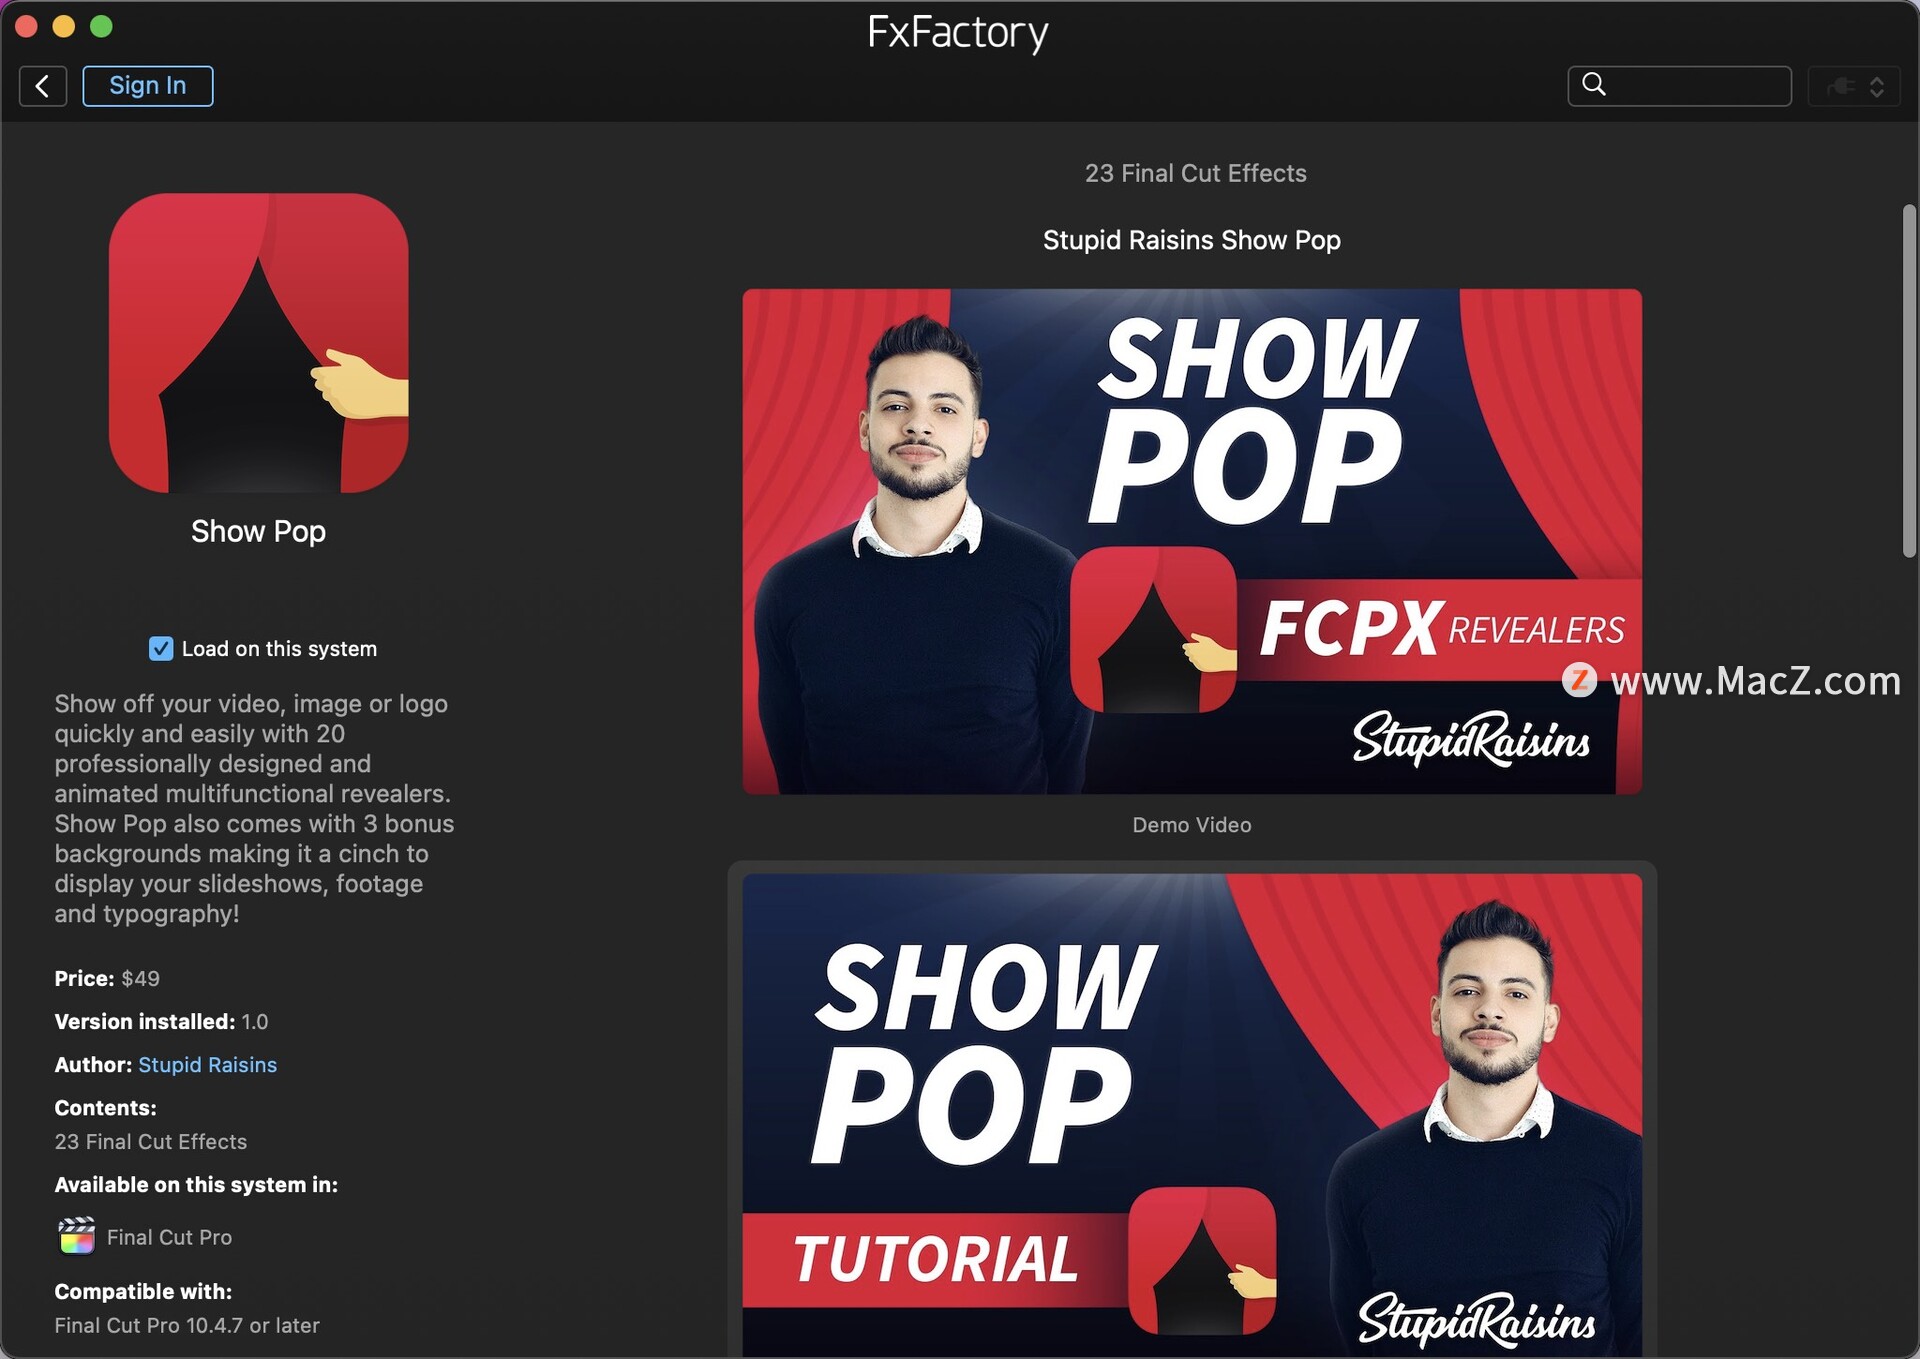
Task: Click the Final Cut Pro clapperboard icon
Action: tap(76, 1236)
